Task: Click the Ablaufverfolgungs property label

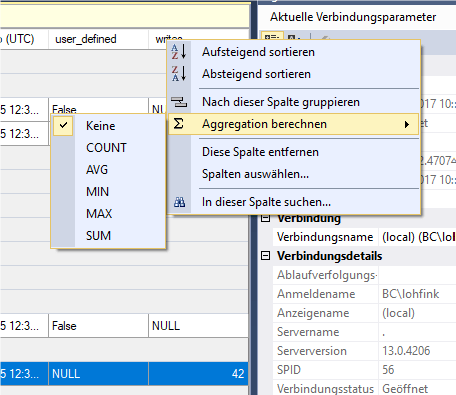Action: coord(327,275)
